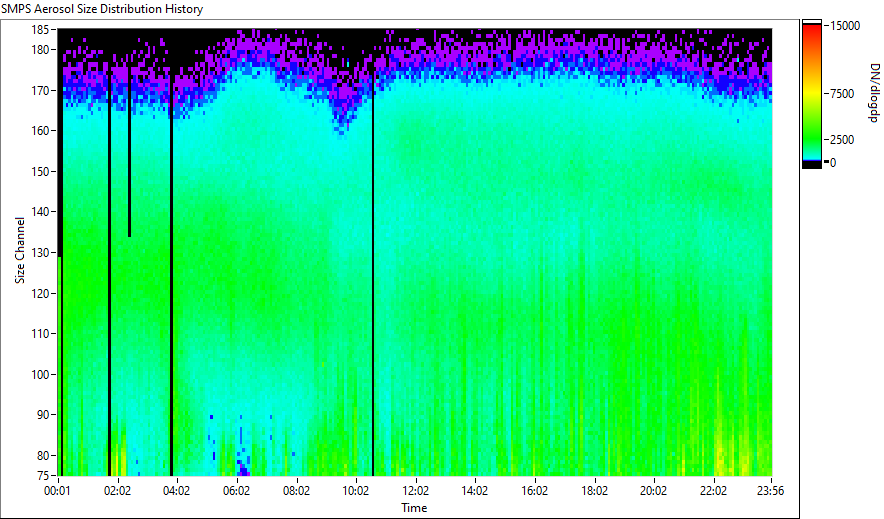Click the 12:02 time tick label
This screenshot has width=884, height=519.
pos(416,491)
